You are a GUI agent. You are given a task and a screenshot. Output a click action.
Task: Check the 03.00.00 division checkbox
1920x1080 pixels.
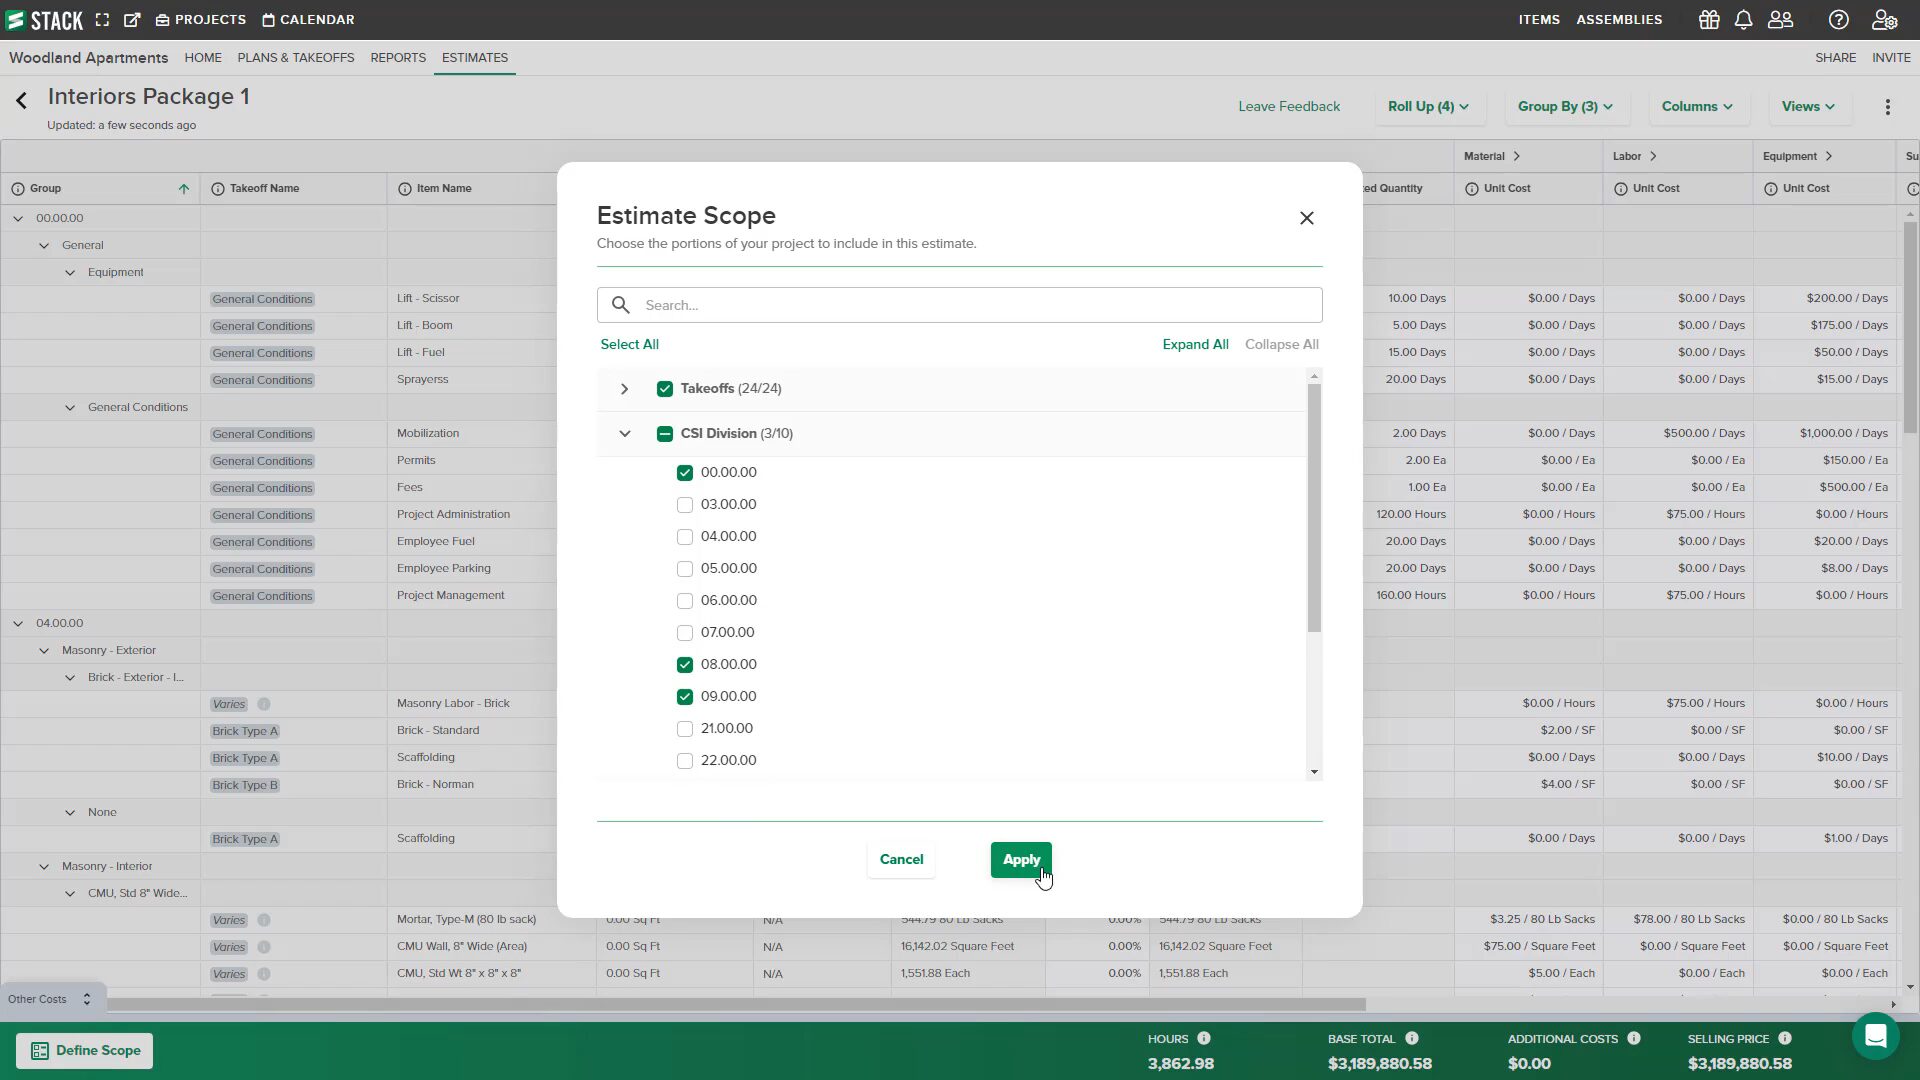point(685,505)
